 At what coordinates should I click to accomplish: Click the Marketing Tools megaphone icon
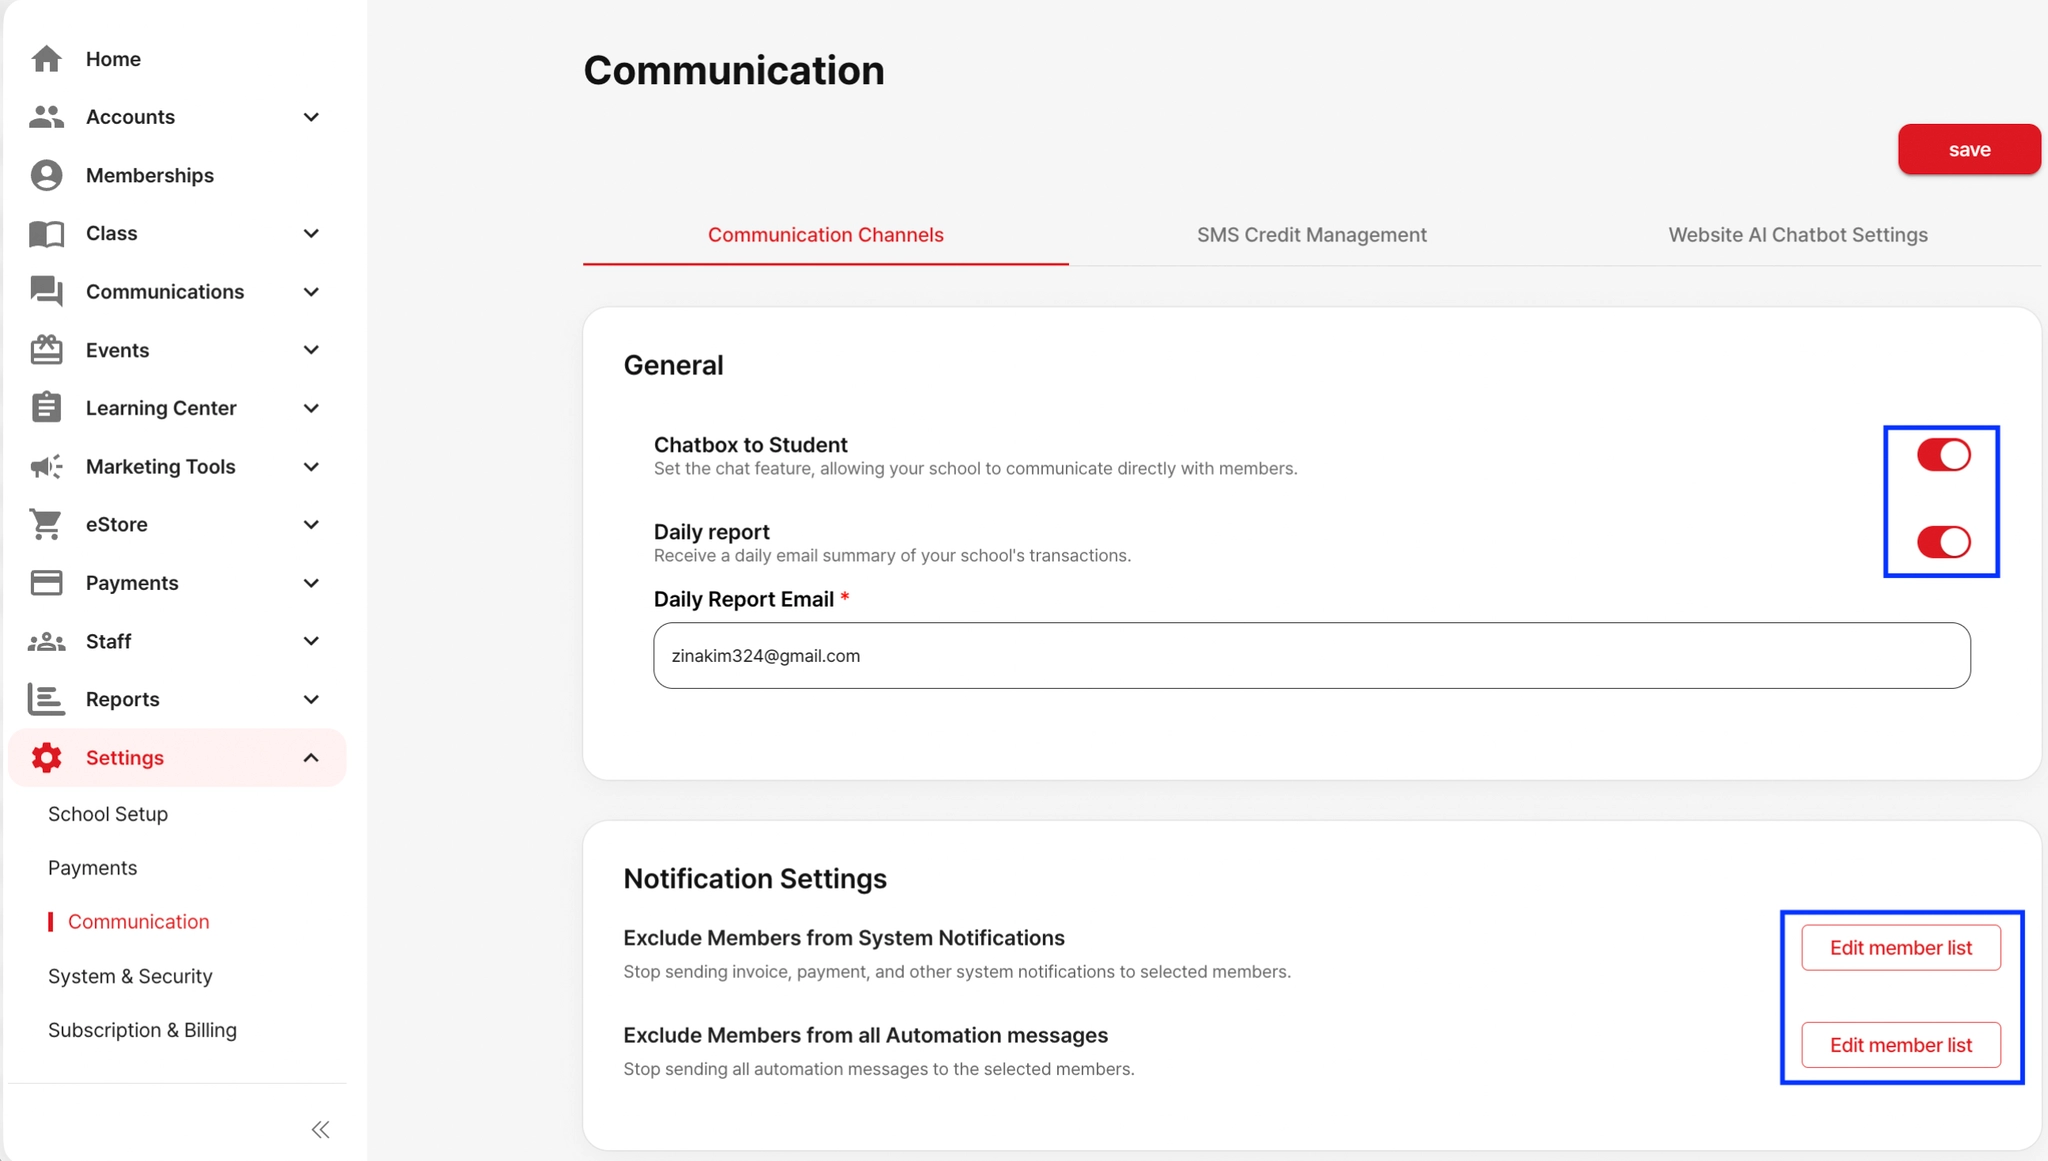[x=46, y=466]
